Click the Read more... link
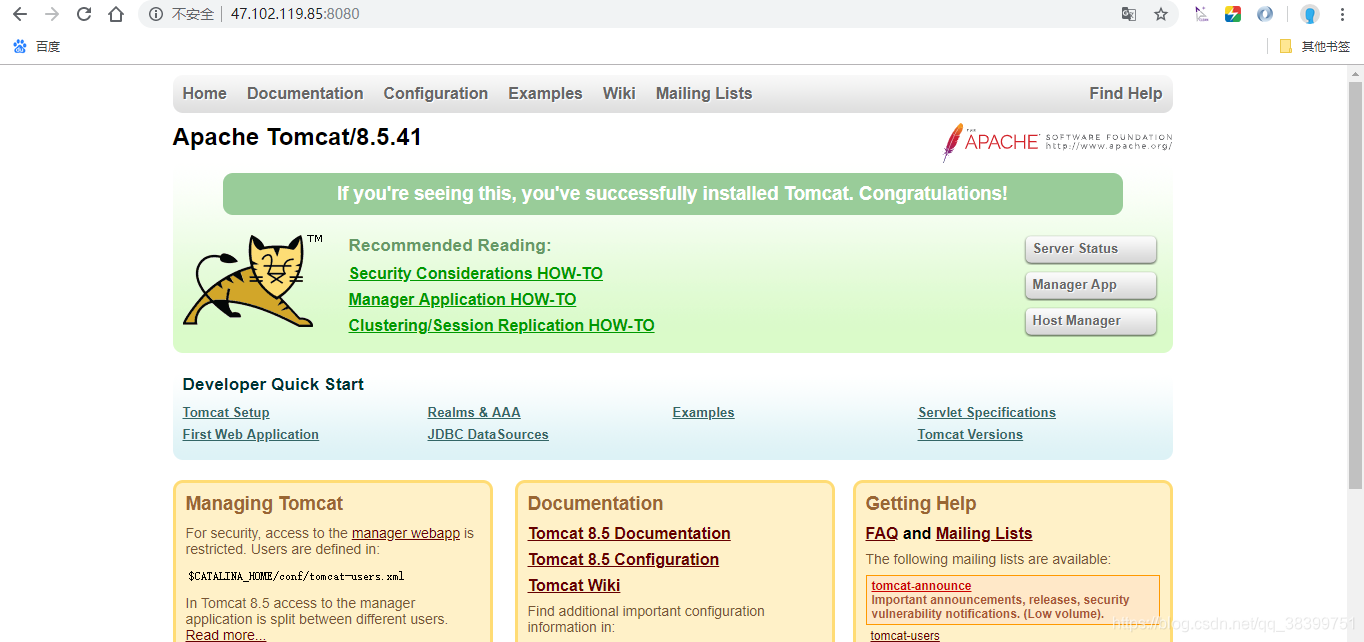The image size is (1364, 642). (226, 635)
